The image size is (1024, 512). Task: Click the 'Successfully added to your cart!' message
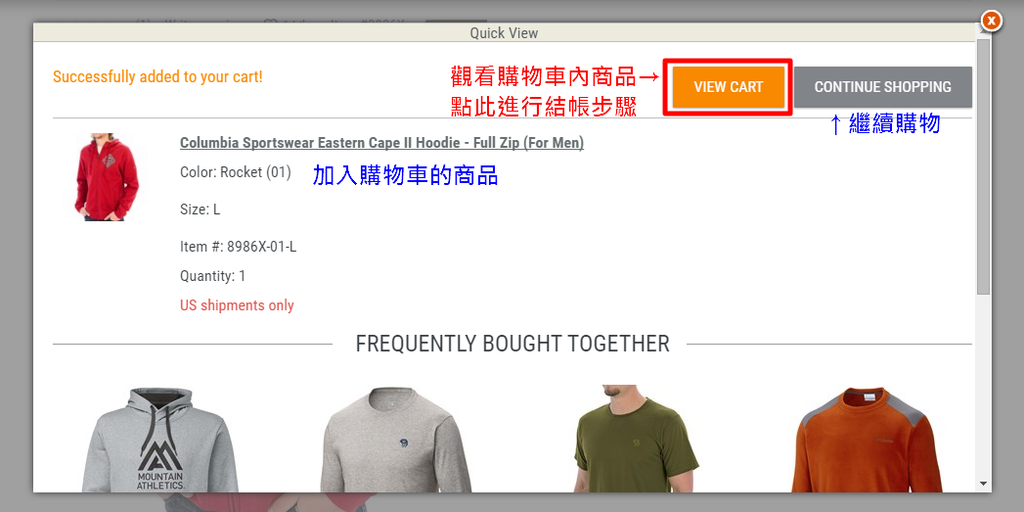pyautogui.click(x=157, y=76)
